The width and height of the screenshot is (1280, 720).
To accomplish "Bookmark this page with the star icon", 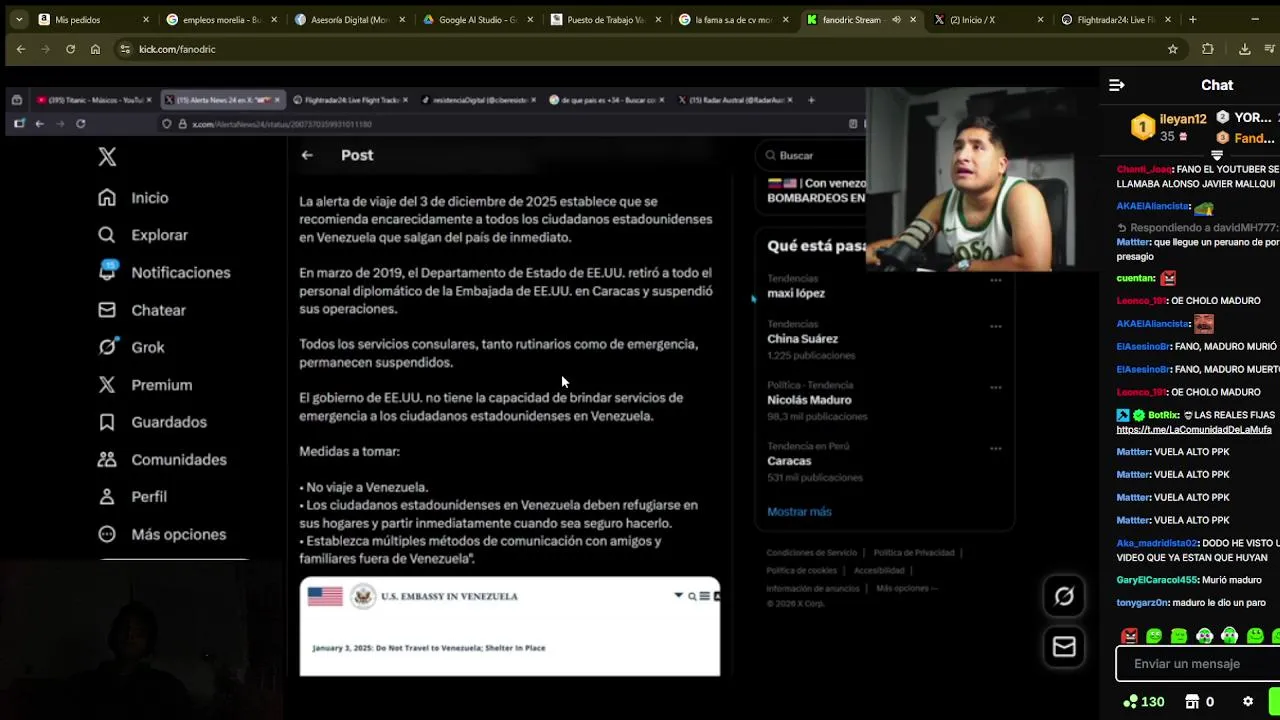I will click(x=1173, y=49).
